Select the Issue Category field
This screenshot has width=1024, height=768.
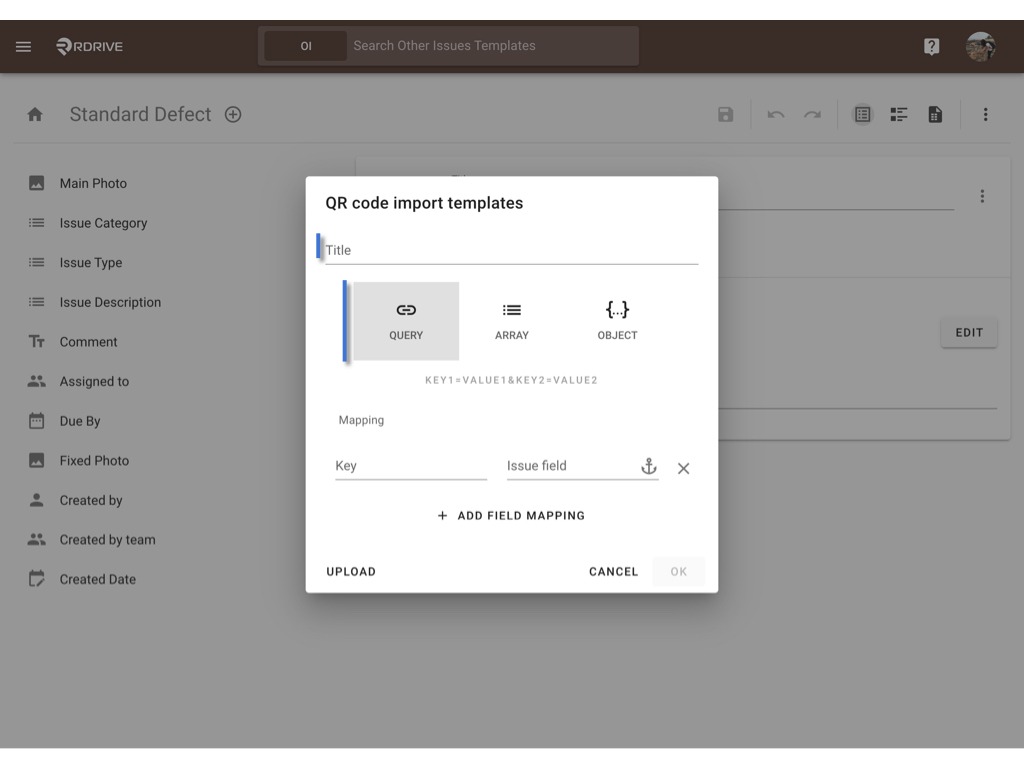tap(88, 223)
